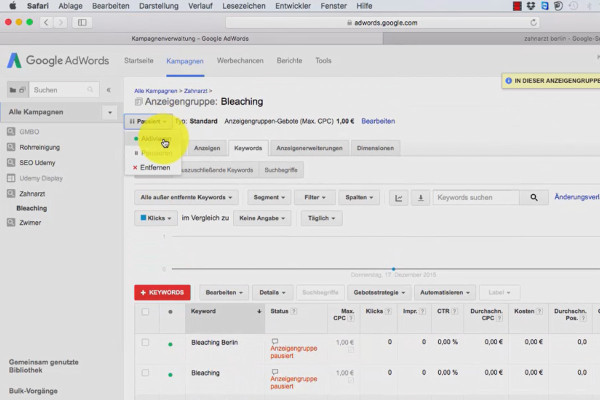Image resolution: width=600 pixels, height=400 pixels.
Task: Click green status dot for Bleaching Berlin
Action: (170, 344)
